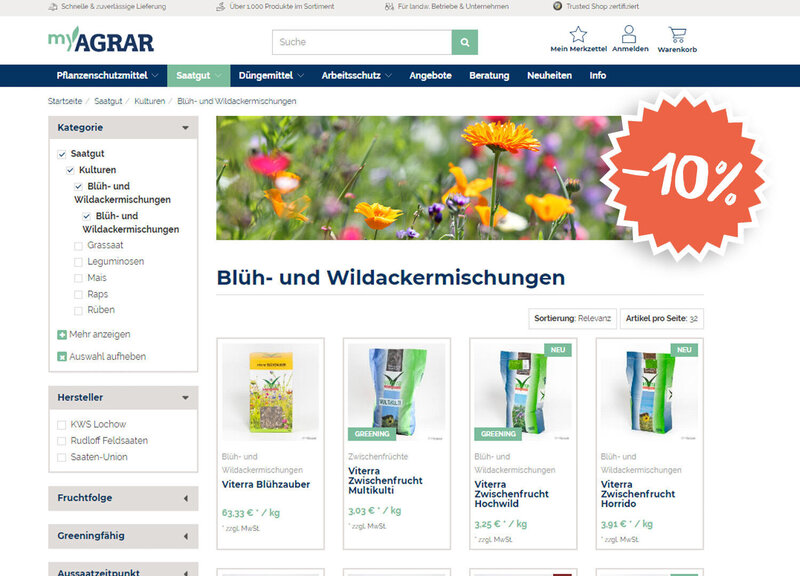Image resolution: width=800 pixels, height=576 pixels.
Task: Open the Viterra Zwischenfrucht Hochwild title
Action: [511, 494]
